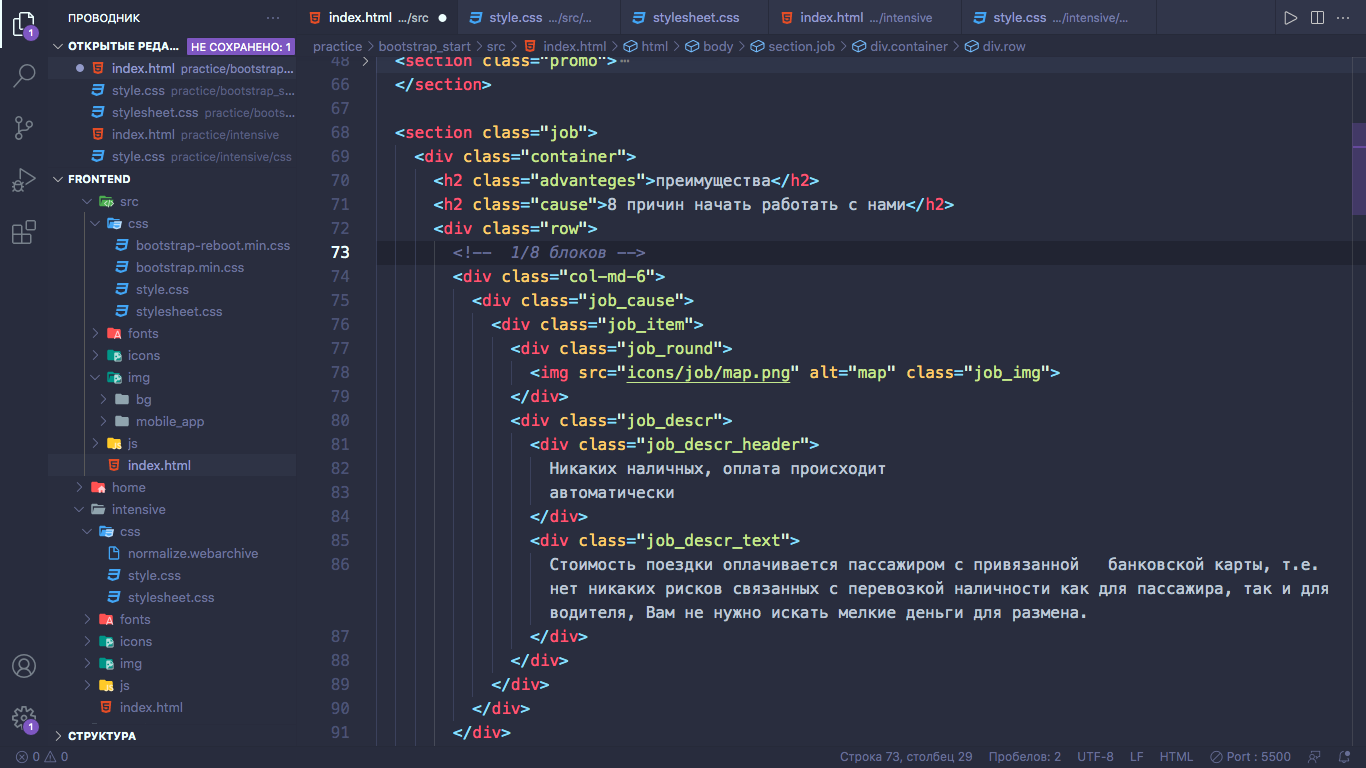This screenshot has height=768, width=1366.
Task: Expand the СТРУКТУРА section
Action: point(58,735)
